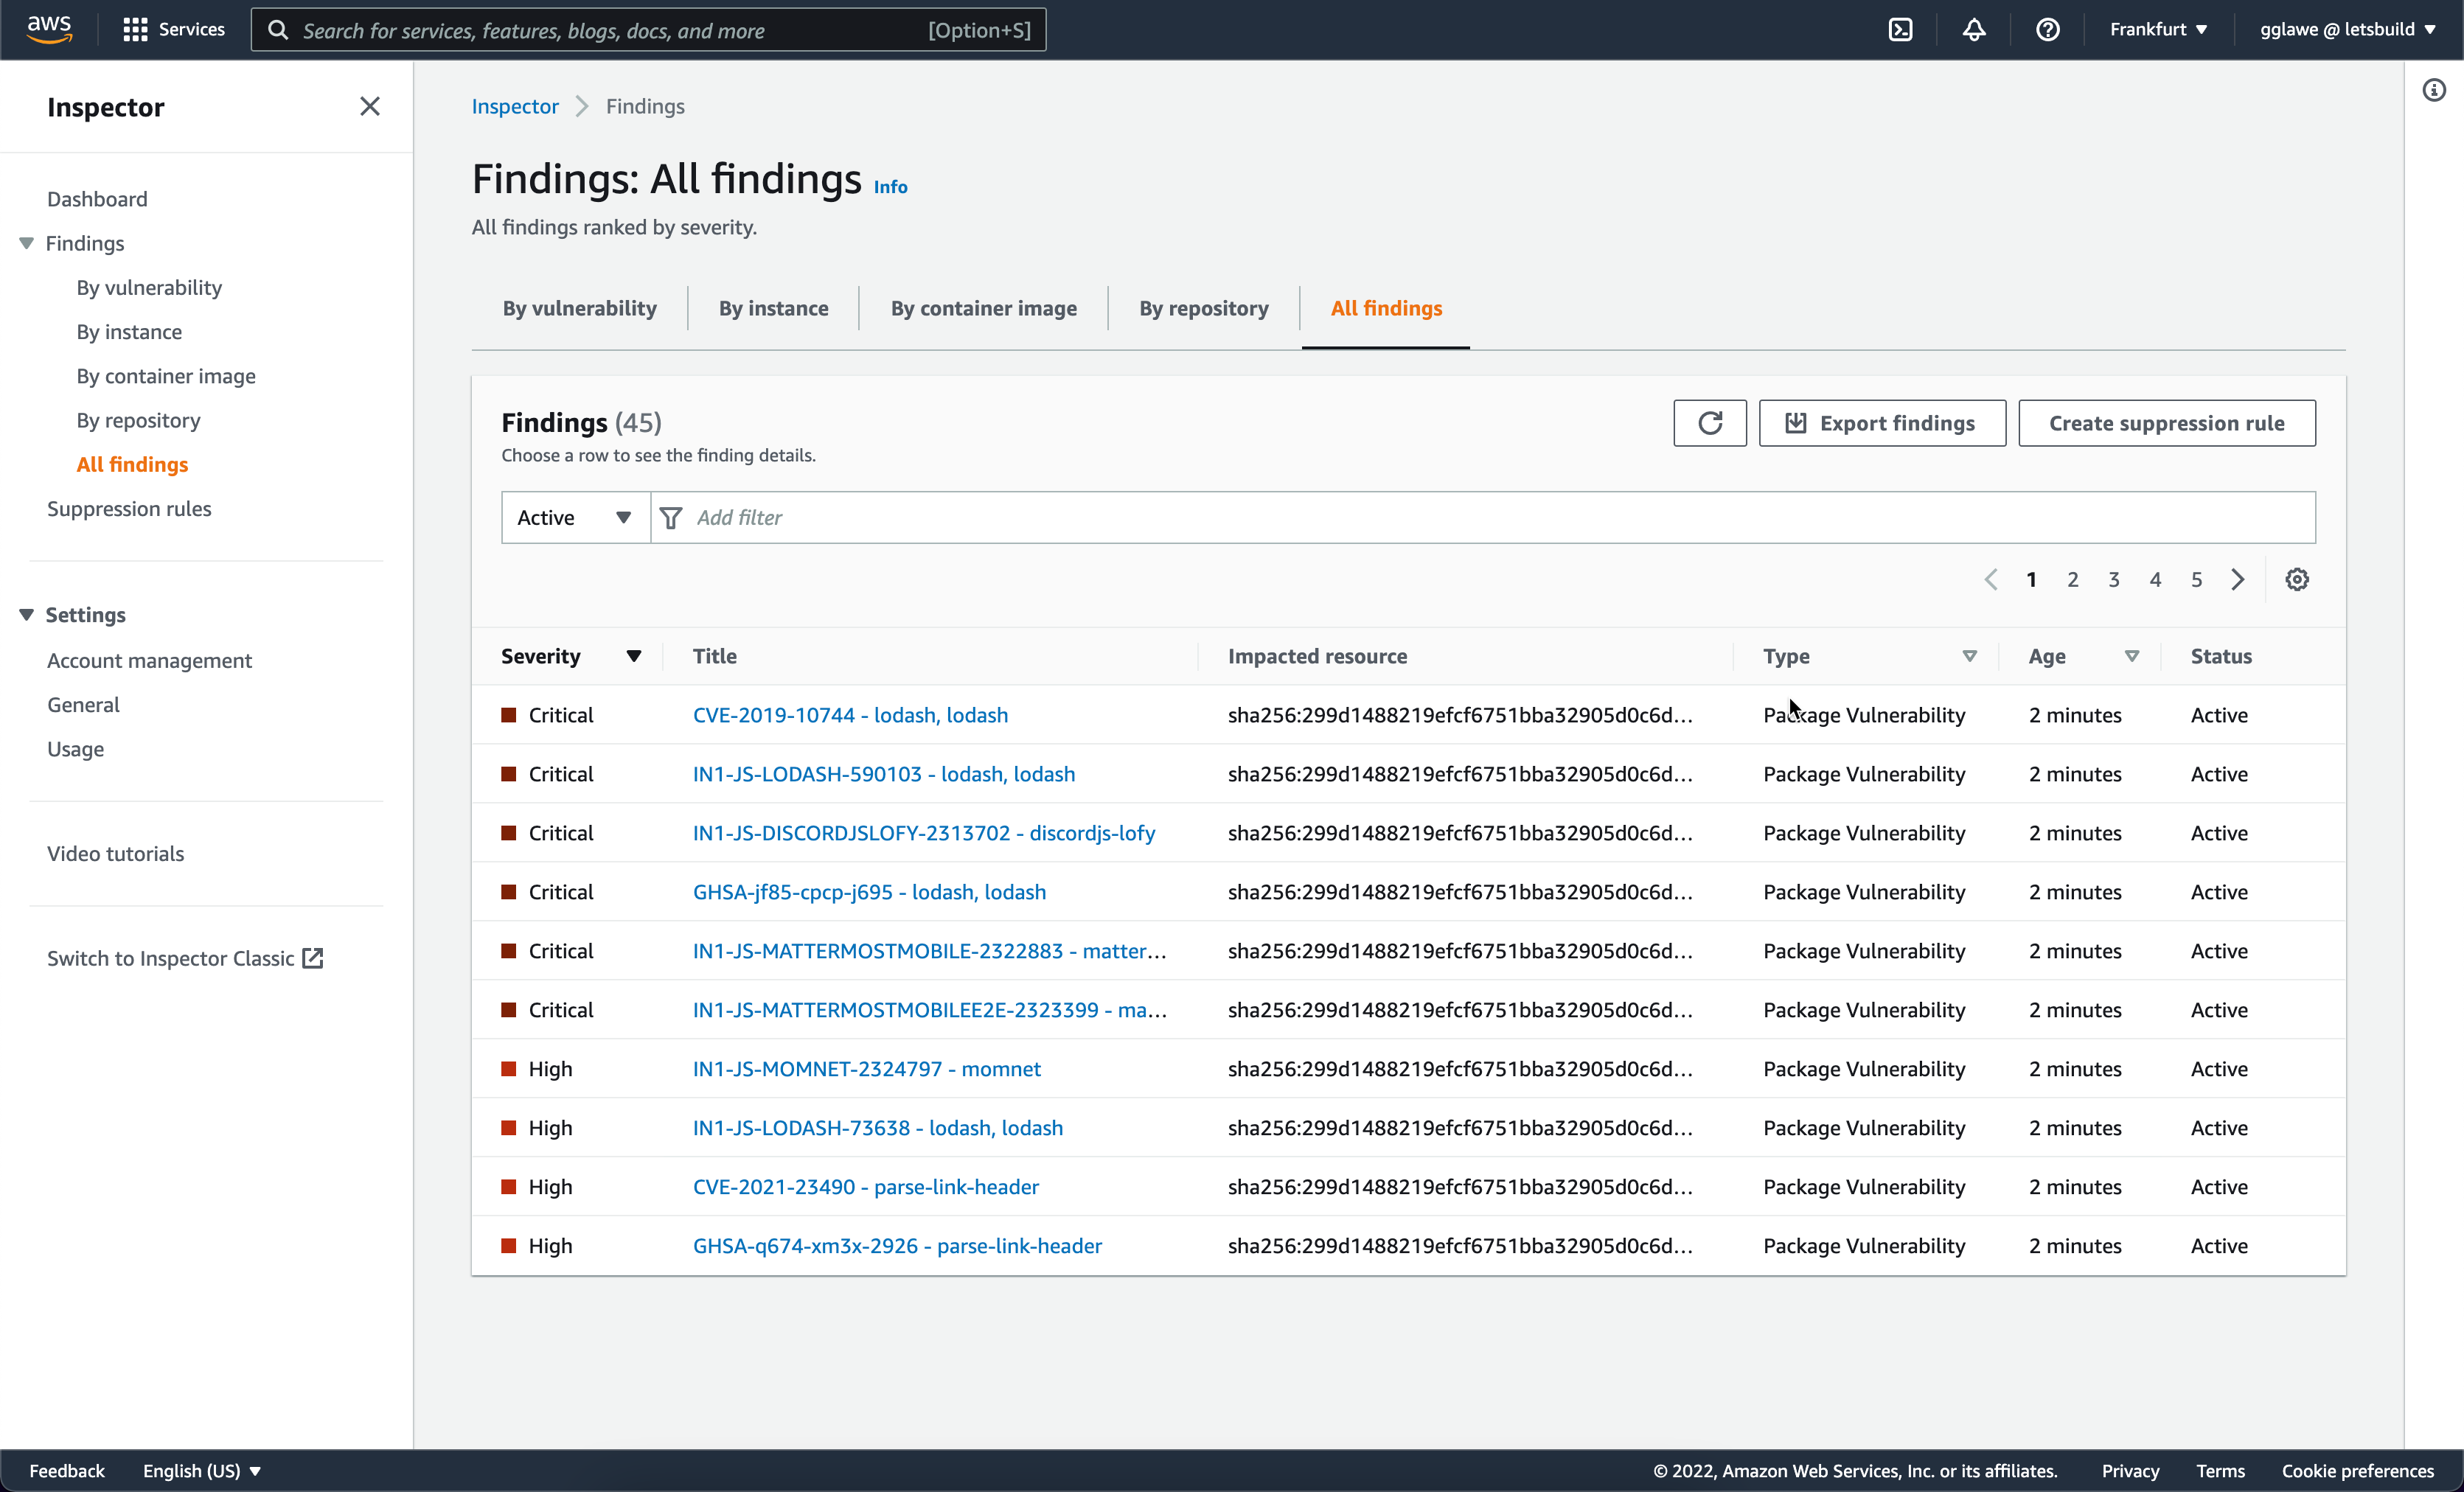Click the Inspector breadcrumb link
This screenshot has width=2464, height=1492.
(514, 106)
